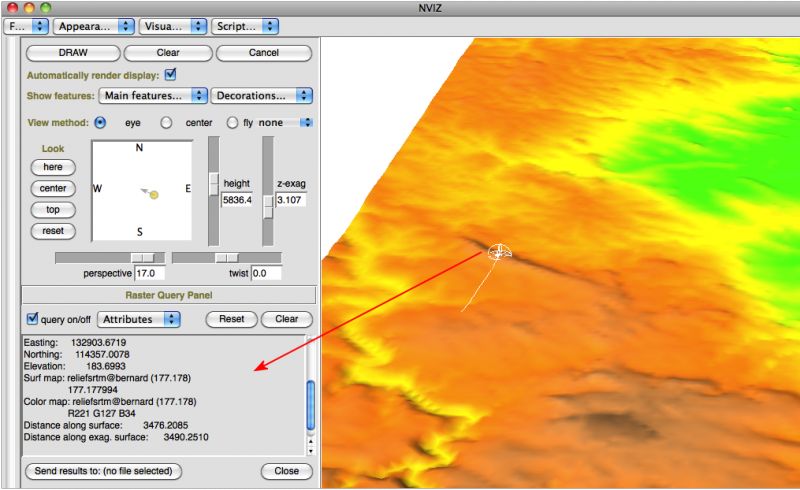Toggle the query on/off checkbox
Image resolution: width=800 pixels, height=490 pixels.
point(32,319)
